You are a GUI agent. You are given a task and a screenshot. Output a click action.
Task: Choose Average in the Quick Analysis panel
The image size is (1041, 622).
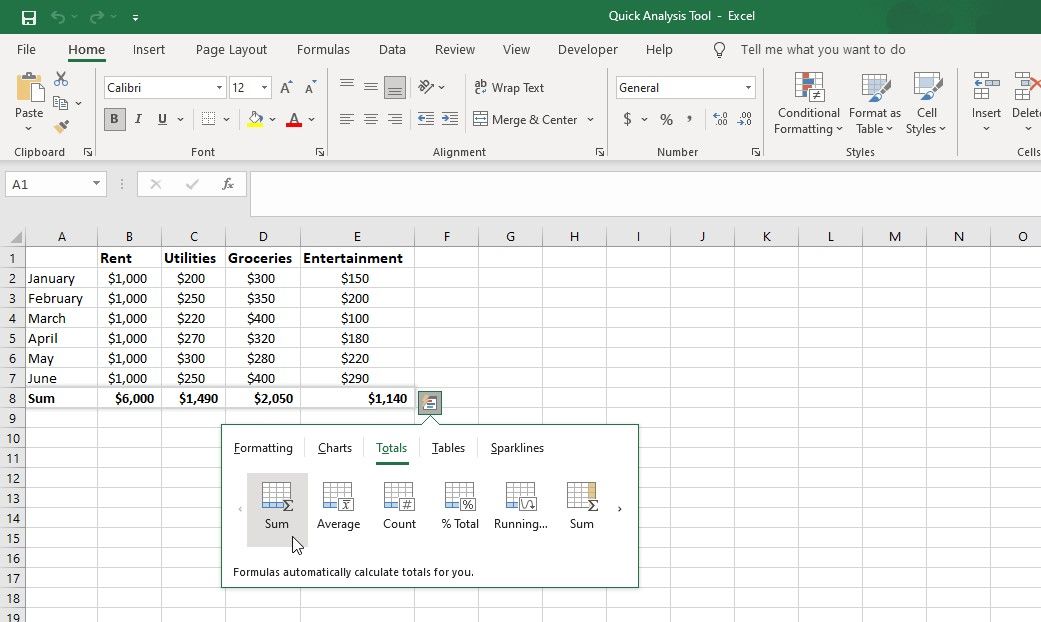[338, 505]
